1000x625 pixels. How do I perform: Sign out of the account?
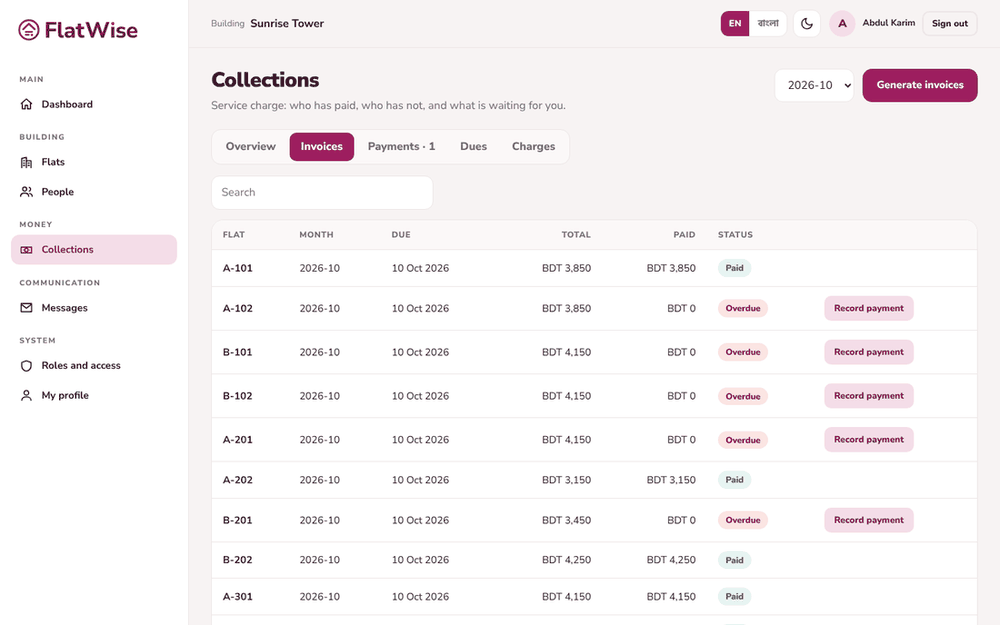coord(950,24)
